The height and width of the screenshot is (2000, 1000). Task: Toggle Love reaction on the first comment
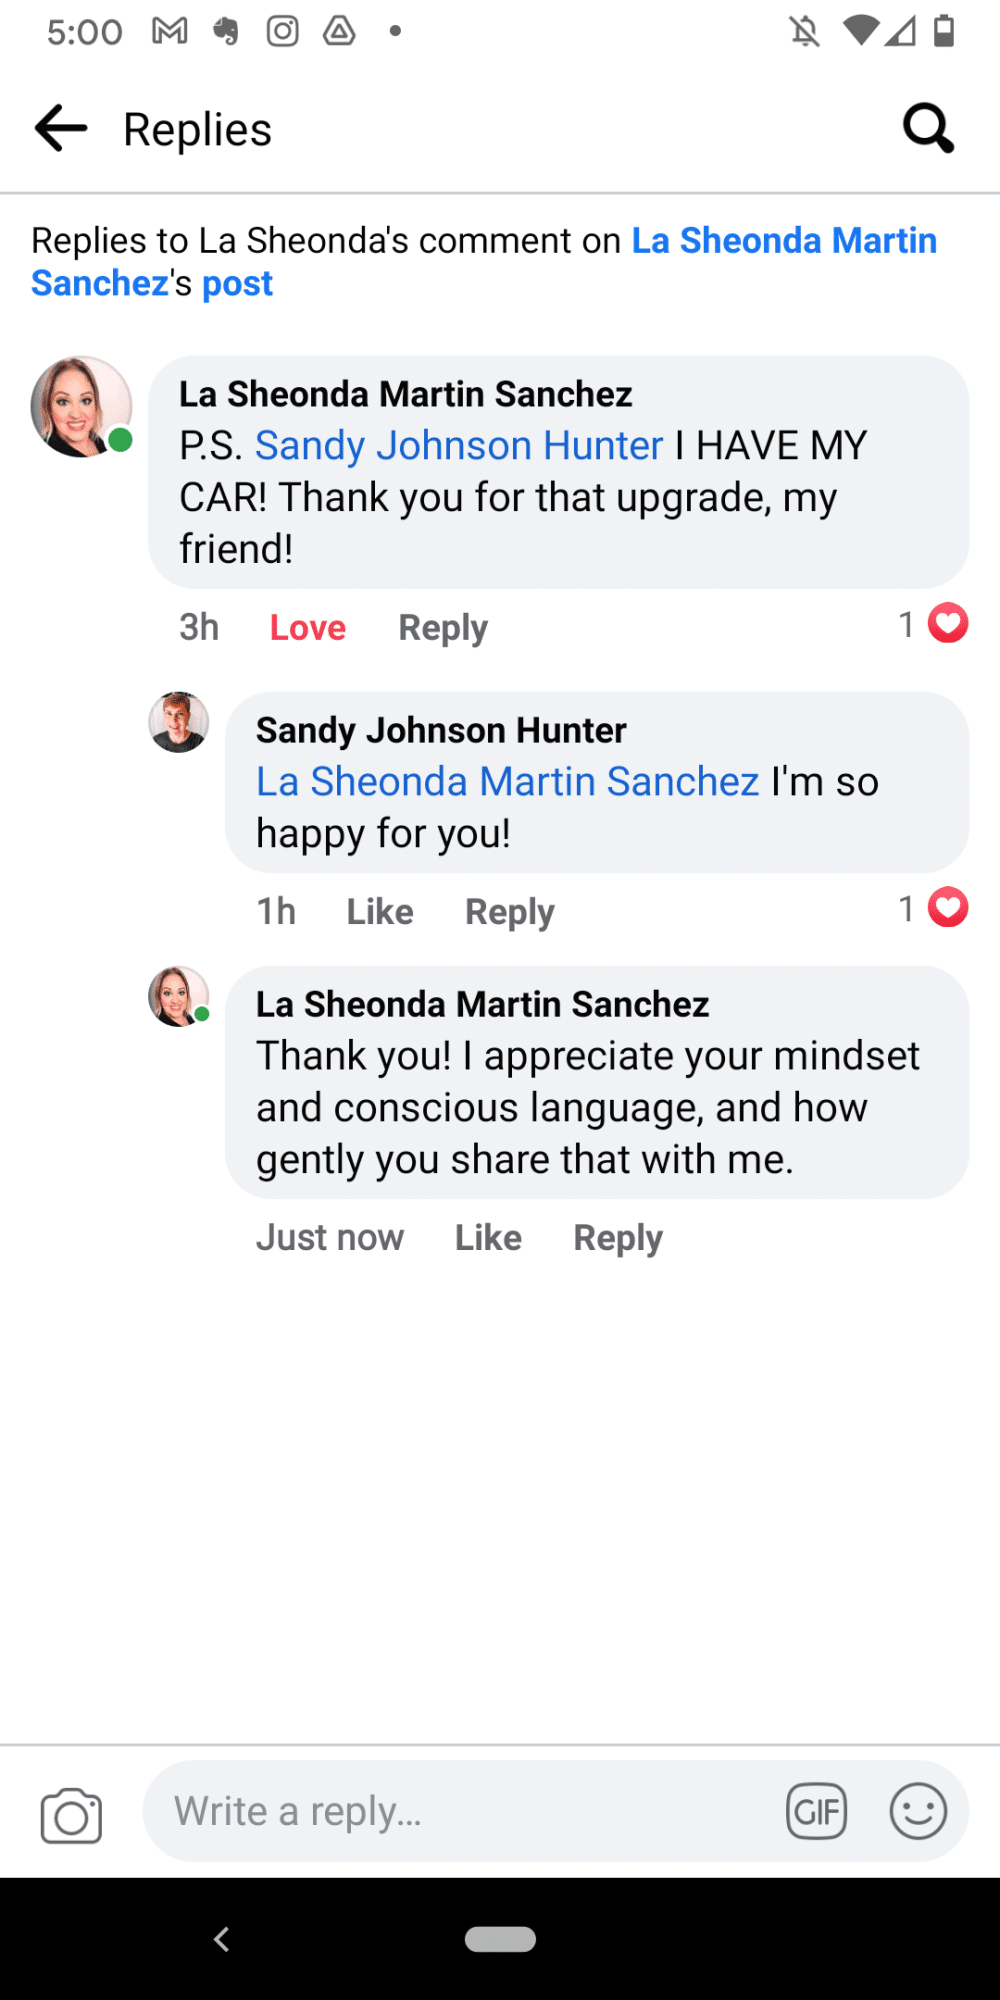pos(307,628)
